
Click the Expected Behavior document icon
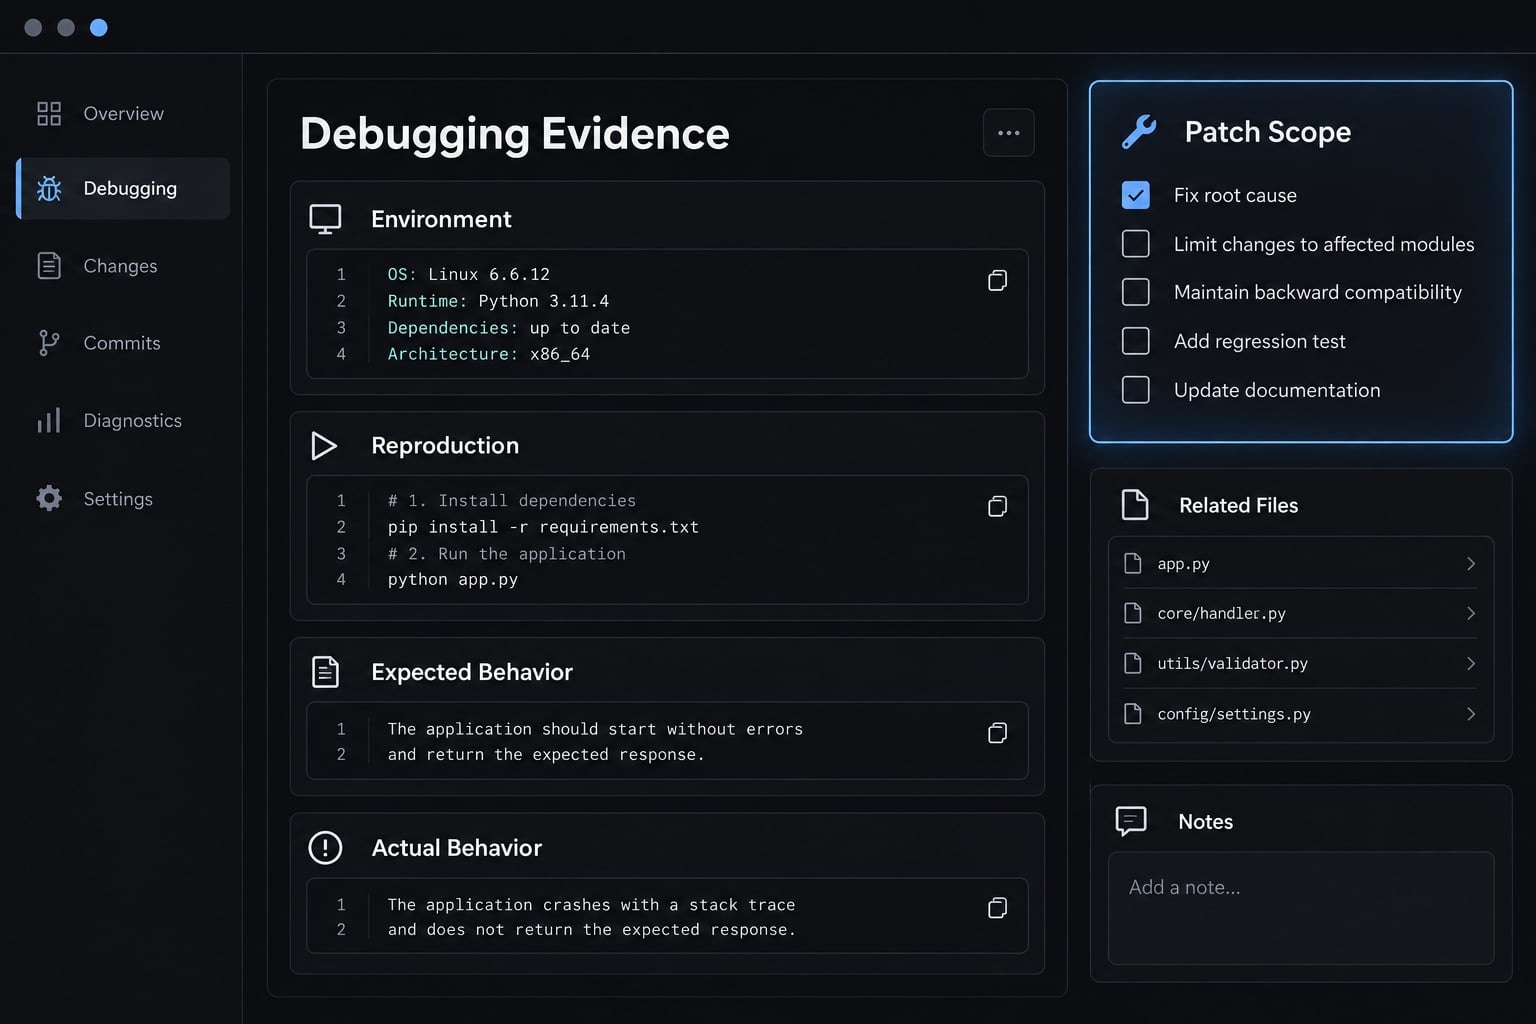coord(325,672)
